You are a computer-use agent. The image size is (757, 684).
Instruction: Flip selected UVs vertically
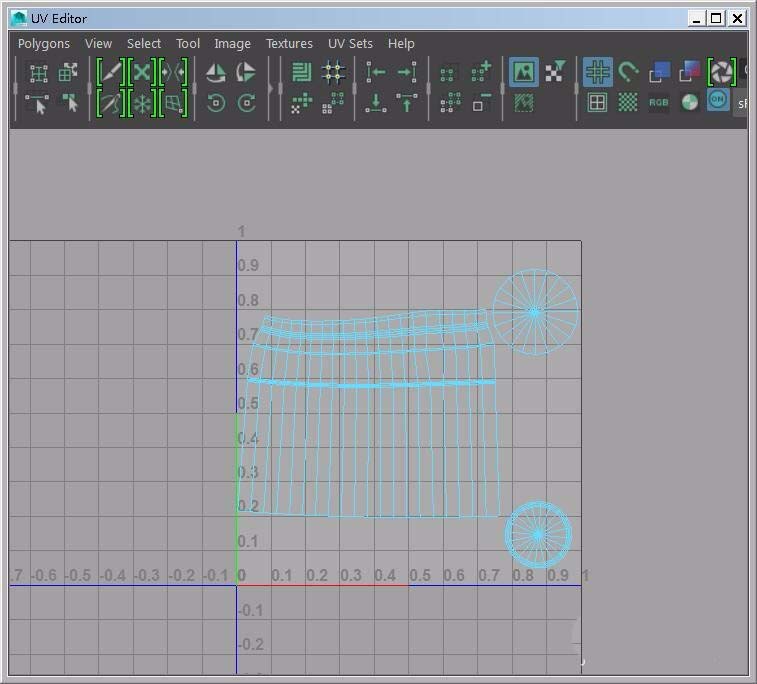click(x=246, y=73)
